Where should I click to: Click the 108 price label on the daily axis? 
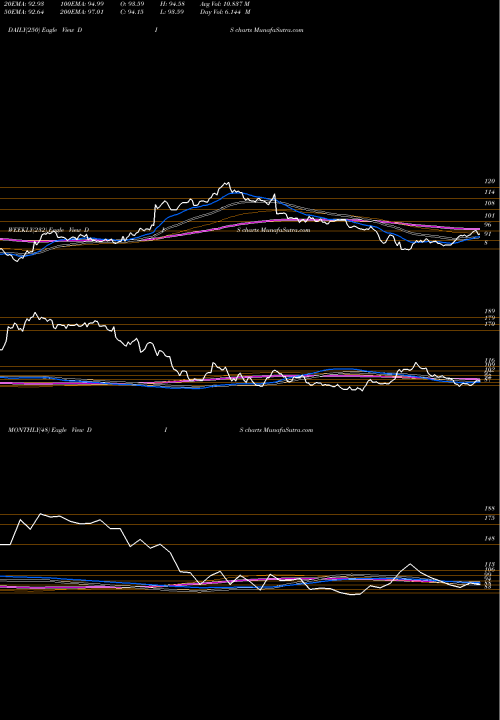(490, 203)
